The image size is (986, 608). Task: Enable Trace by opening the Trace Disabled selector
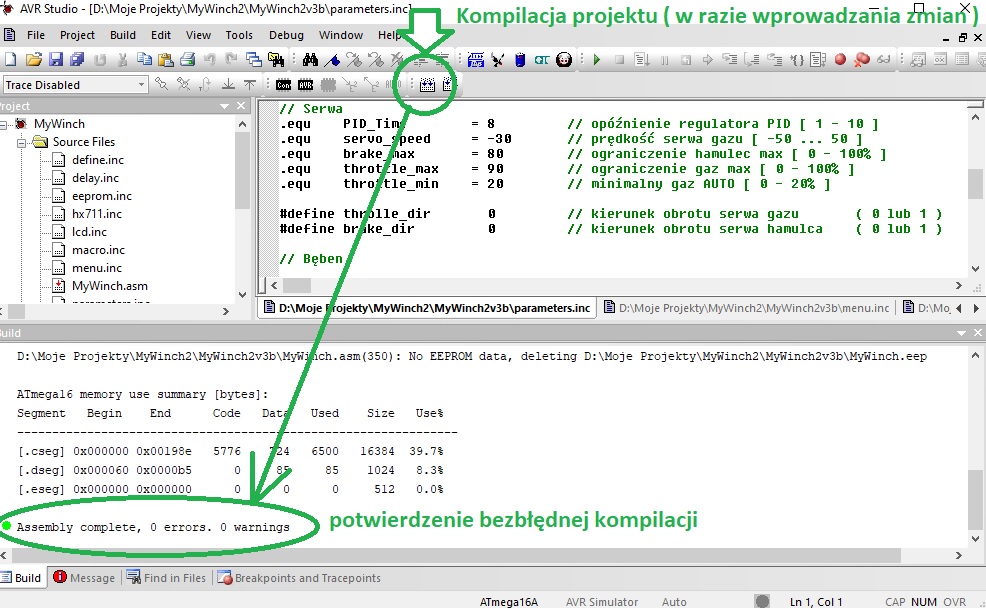click(x=140, y=84)
